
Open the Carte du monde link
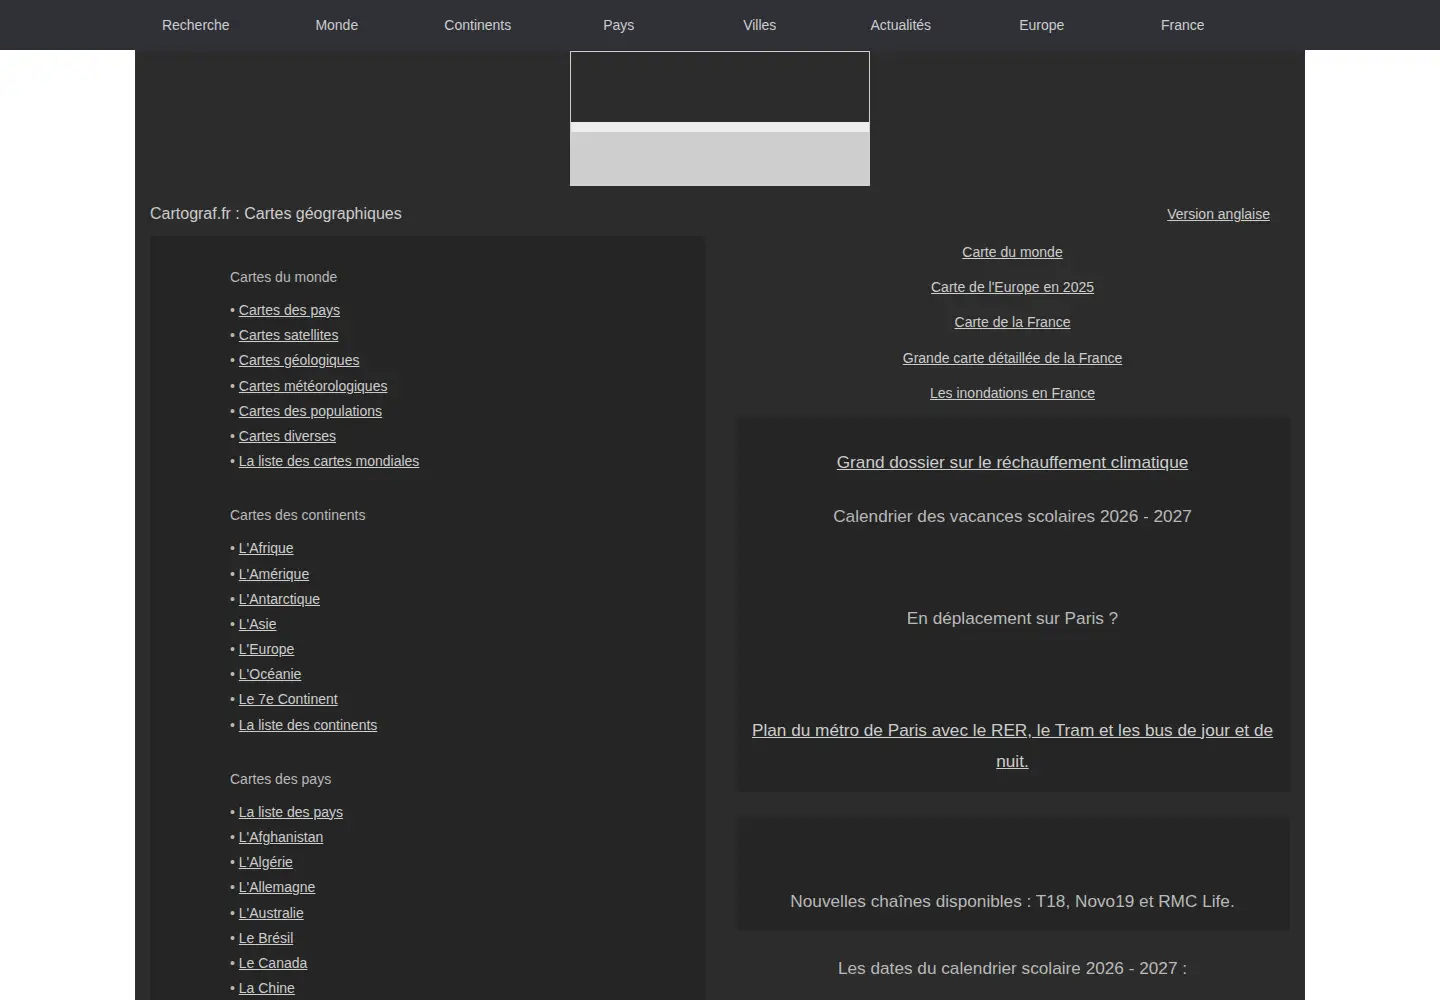tap(1012, 252)
